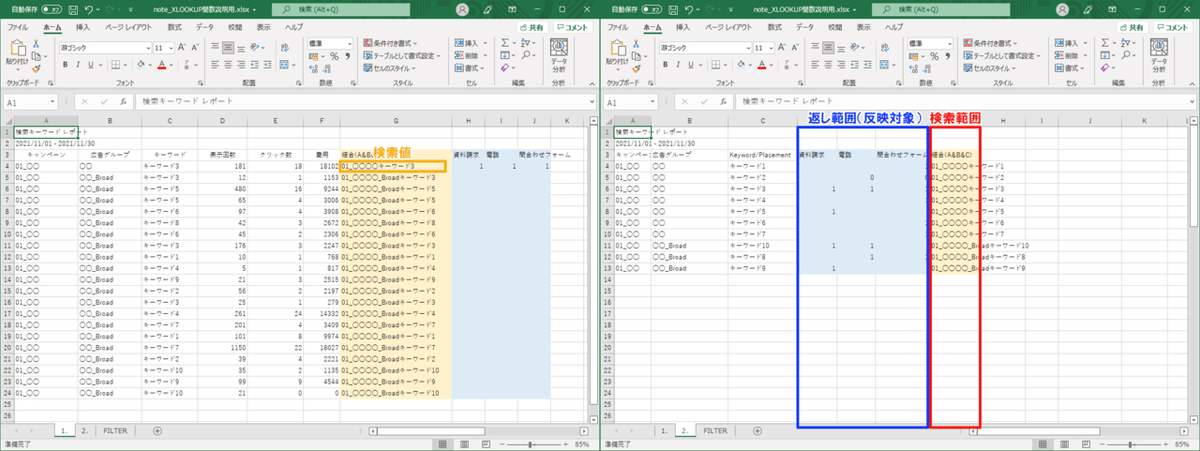Click red Font Color button in right window
This screenshot has width=1200, height=451.
click(760, 64)
